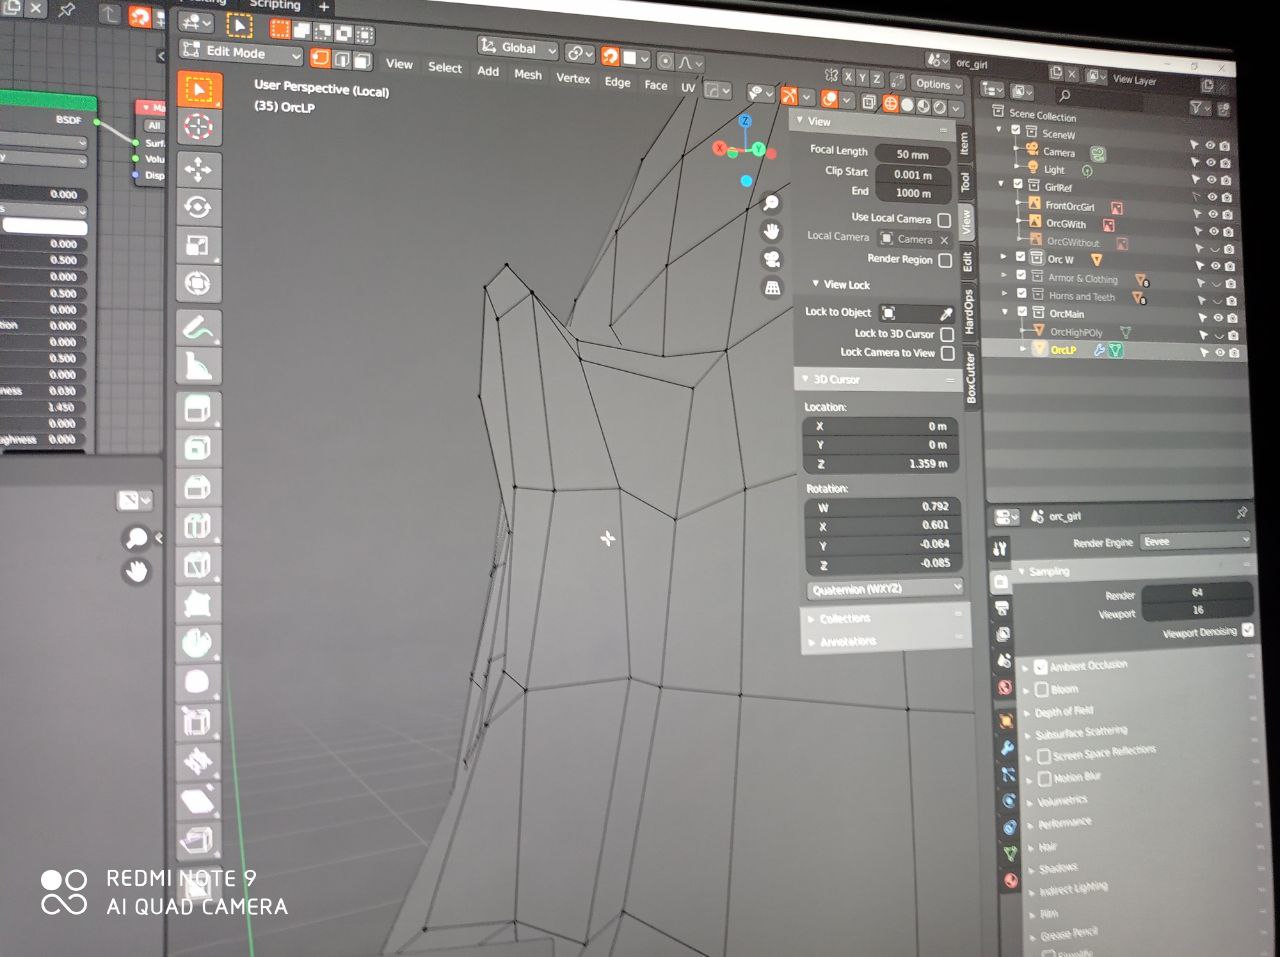Pick the Annotate tool
Screen dimensions: 1280x957
click(x=198, y=327)
